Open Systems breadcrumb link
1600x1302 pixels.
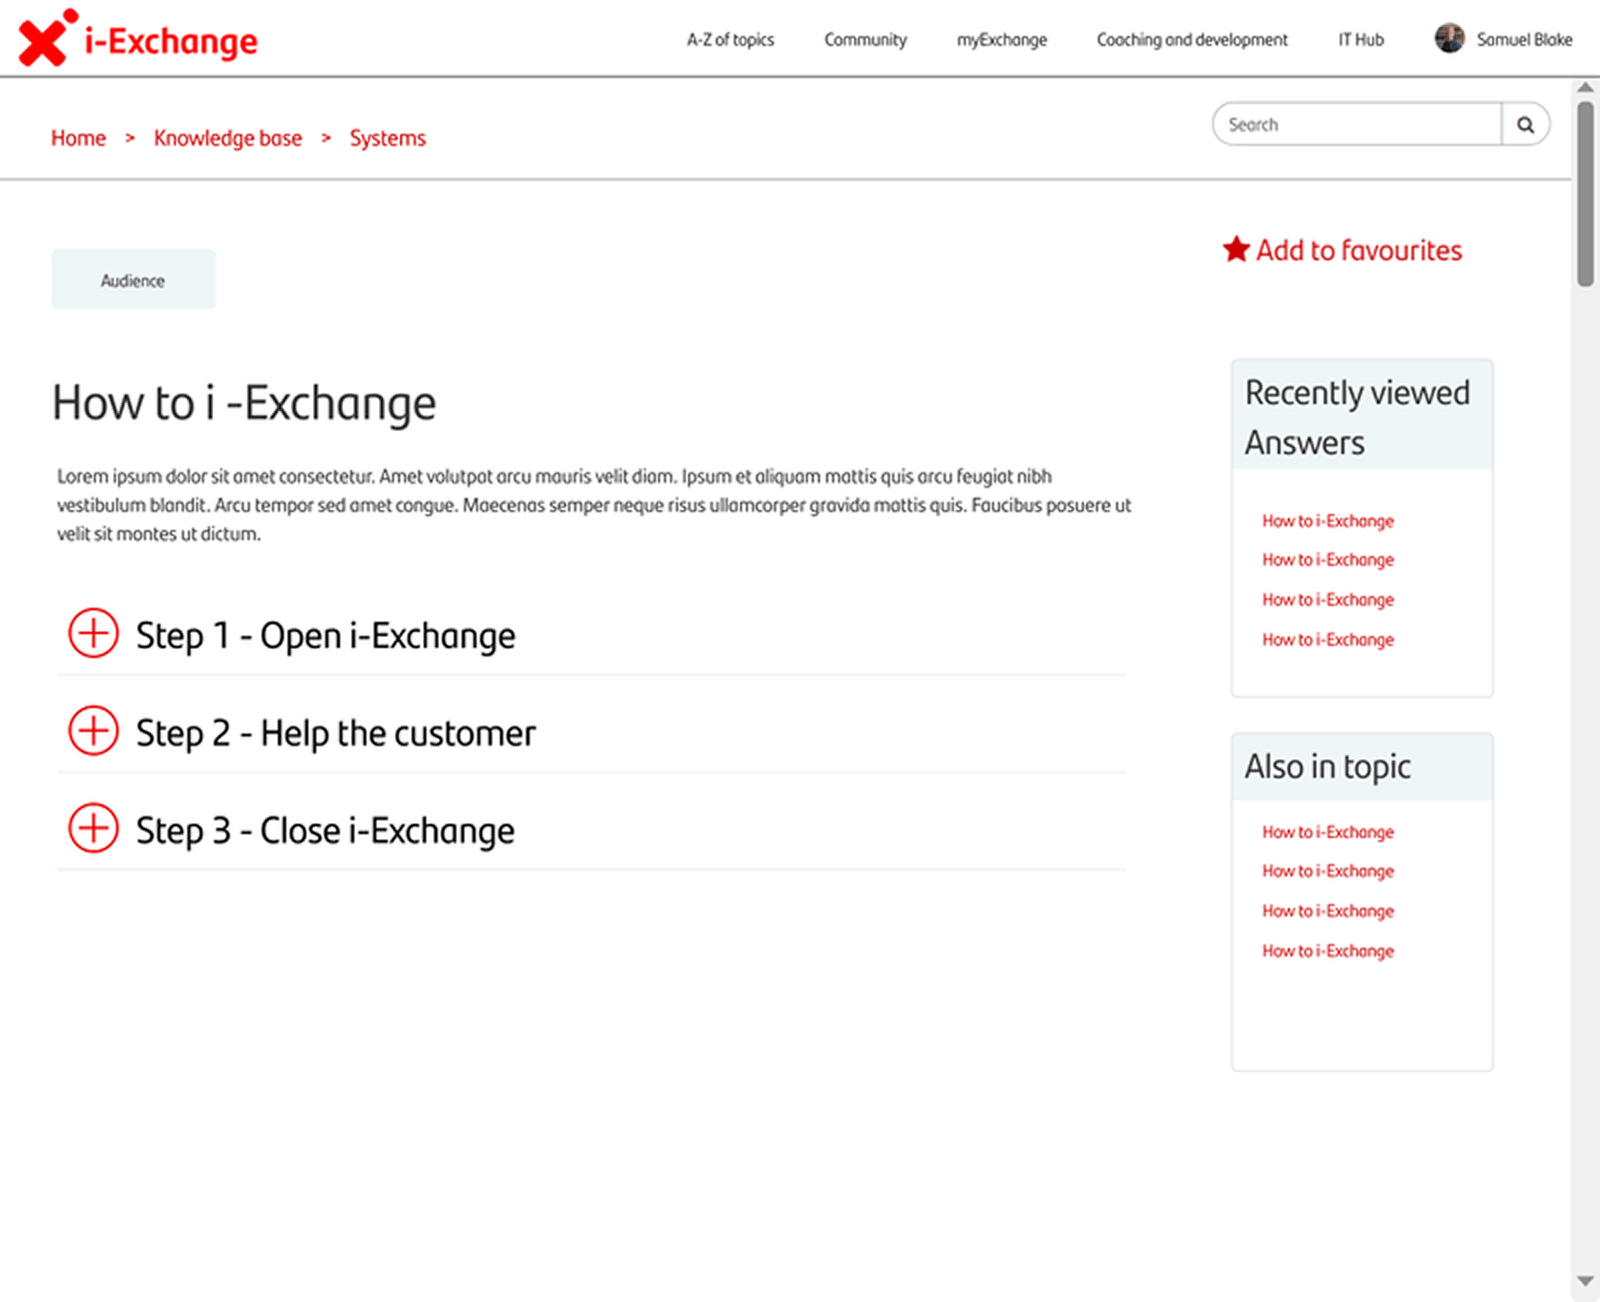pos(387,138)
